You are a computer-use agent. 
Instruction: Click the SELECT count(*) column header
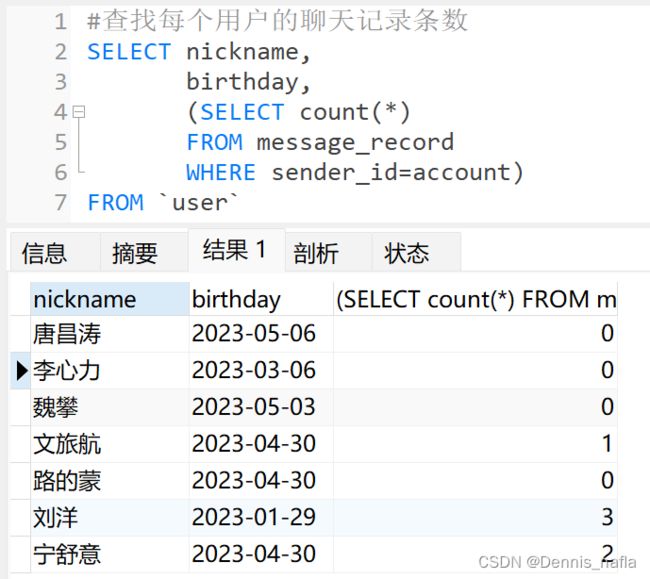pyautogui.click(x=475, y=299)
